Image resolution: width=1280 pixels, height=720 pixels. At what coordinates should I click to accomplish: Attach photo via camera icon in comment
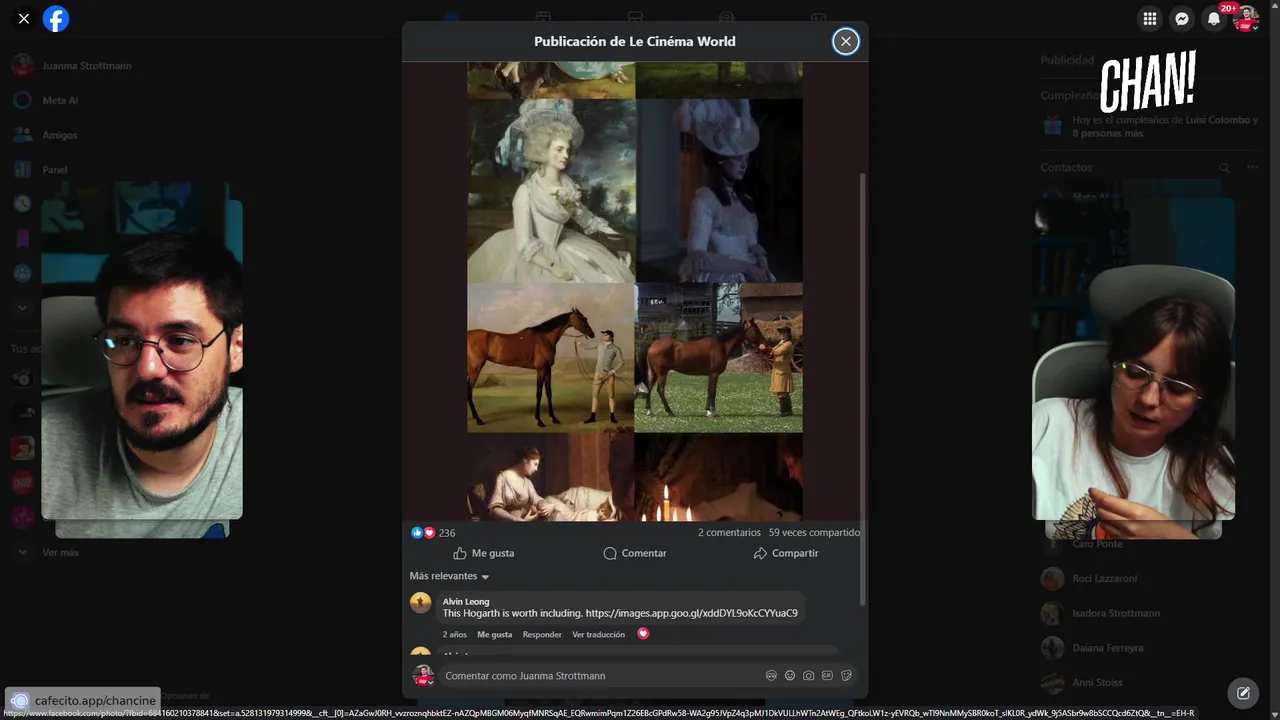tap(809, 676)
